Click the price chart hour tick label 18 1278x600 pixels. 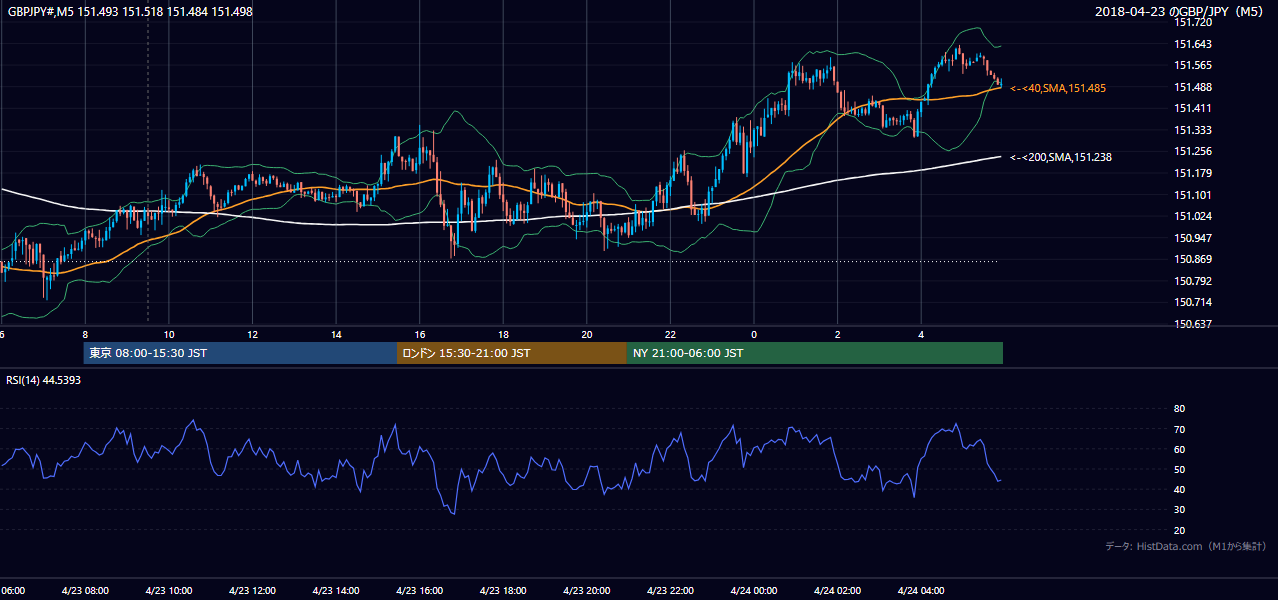point(503,334)
